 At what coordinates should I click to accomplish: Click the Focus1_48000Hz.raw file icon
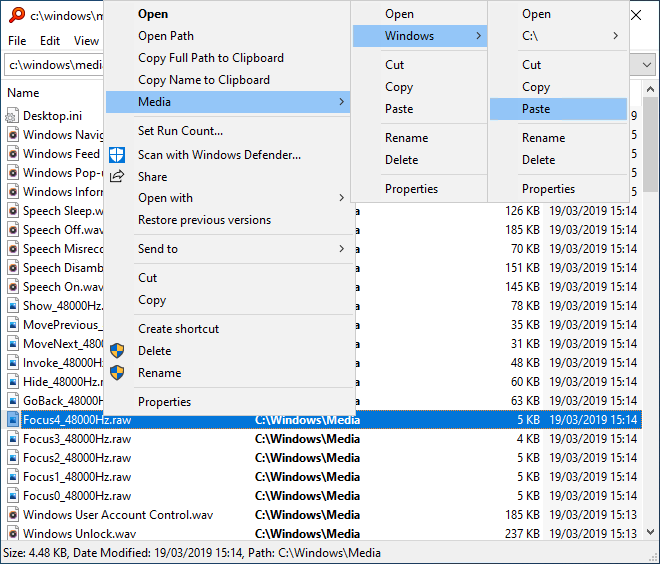click(13, 477)
